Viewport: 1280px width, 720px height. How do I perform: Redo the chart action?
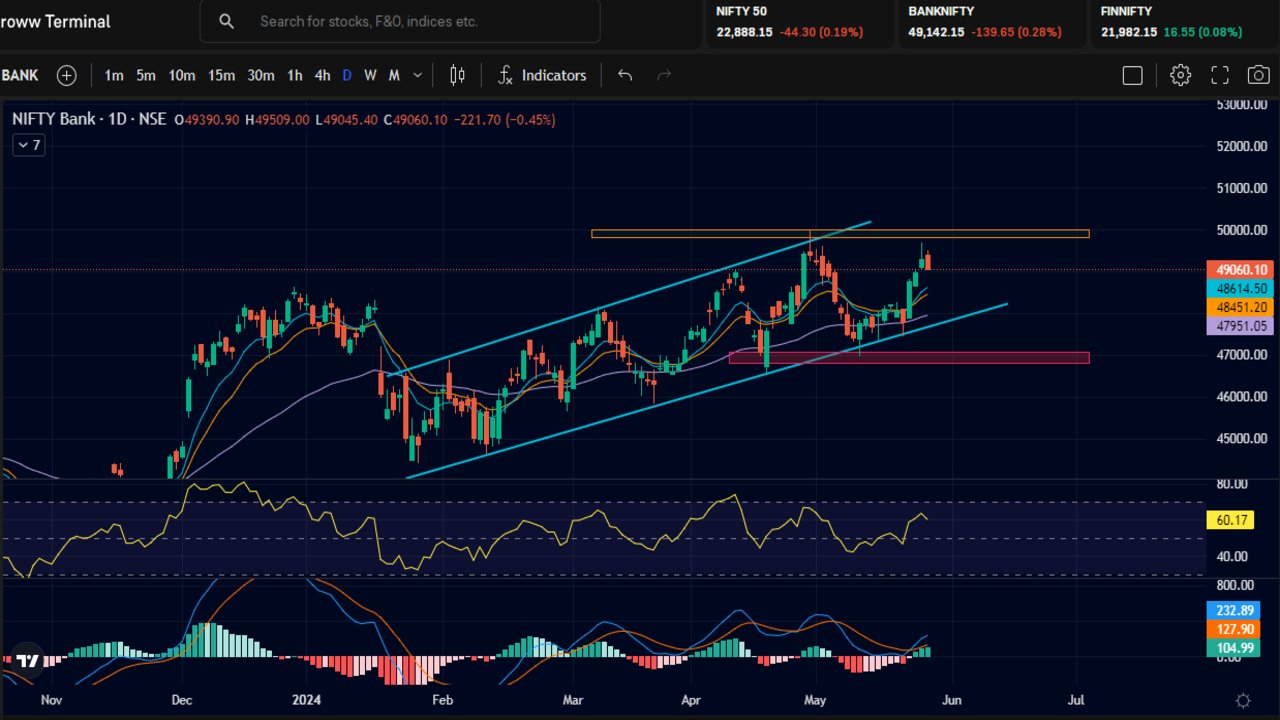(664, 75)
